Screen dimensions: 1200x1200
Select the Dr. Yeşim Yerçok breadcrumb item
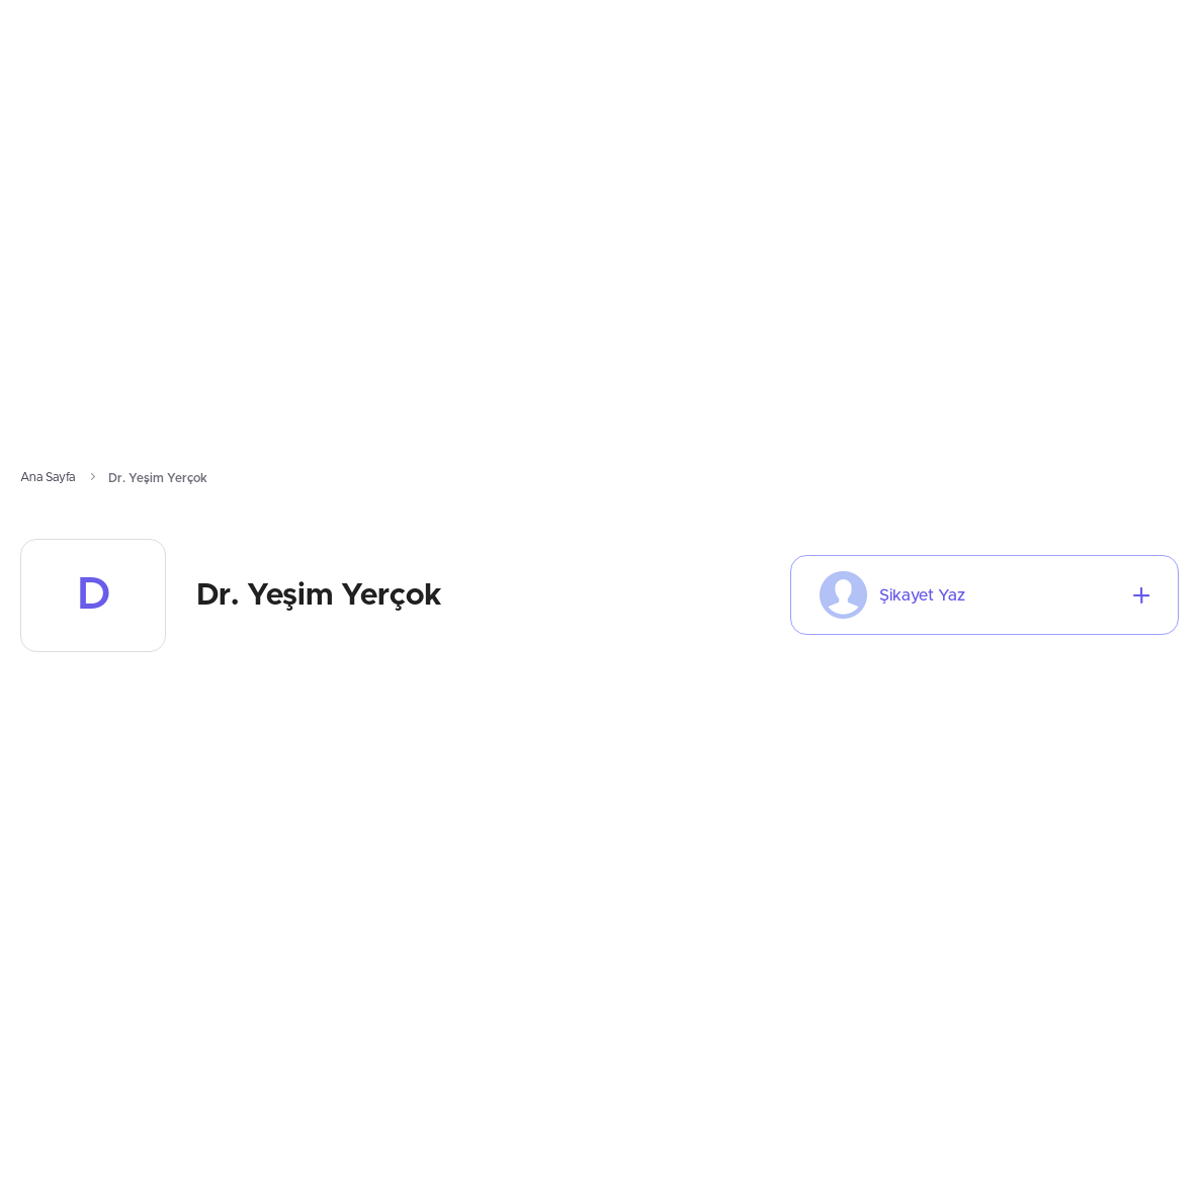tap(157, 478)
